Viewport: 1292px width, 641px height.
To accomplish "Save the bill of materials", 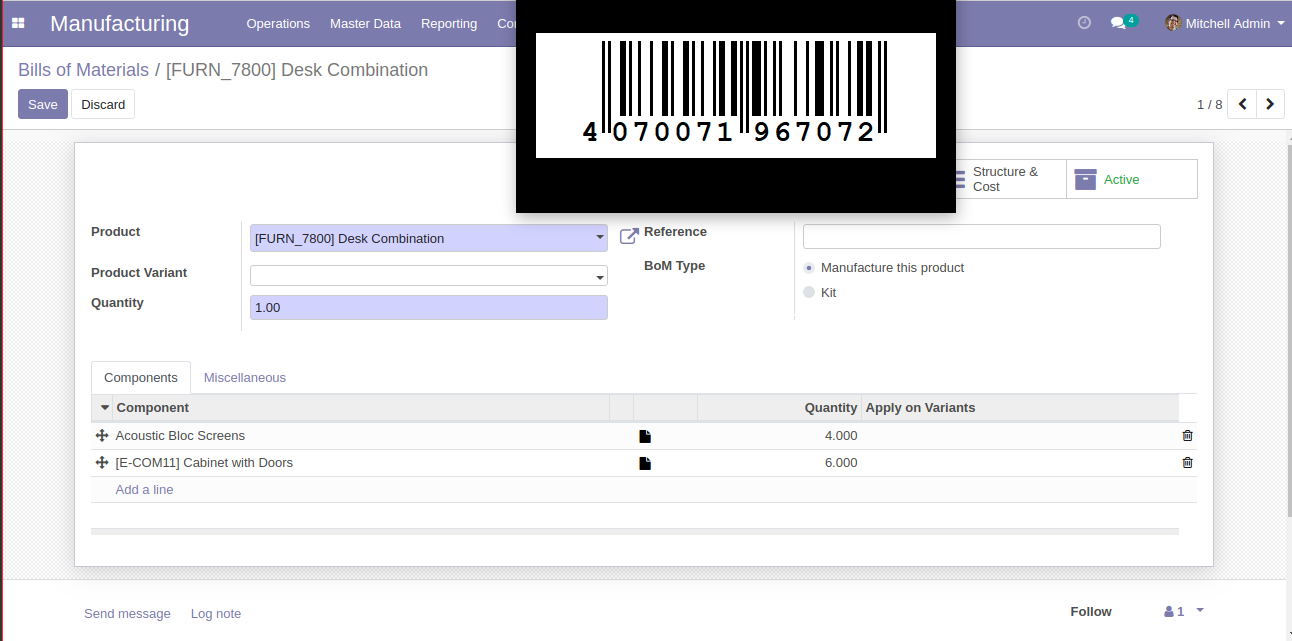I will 43,104.
